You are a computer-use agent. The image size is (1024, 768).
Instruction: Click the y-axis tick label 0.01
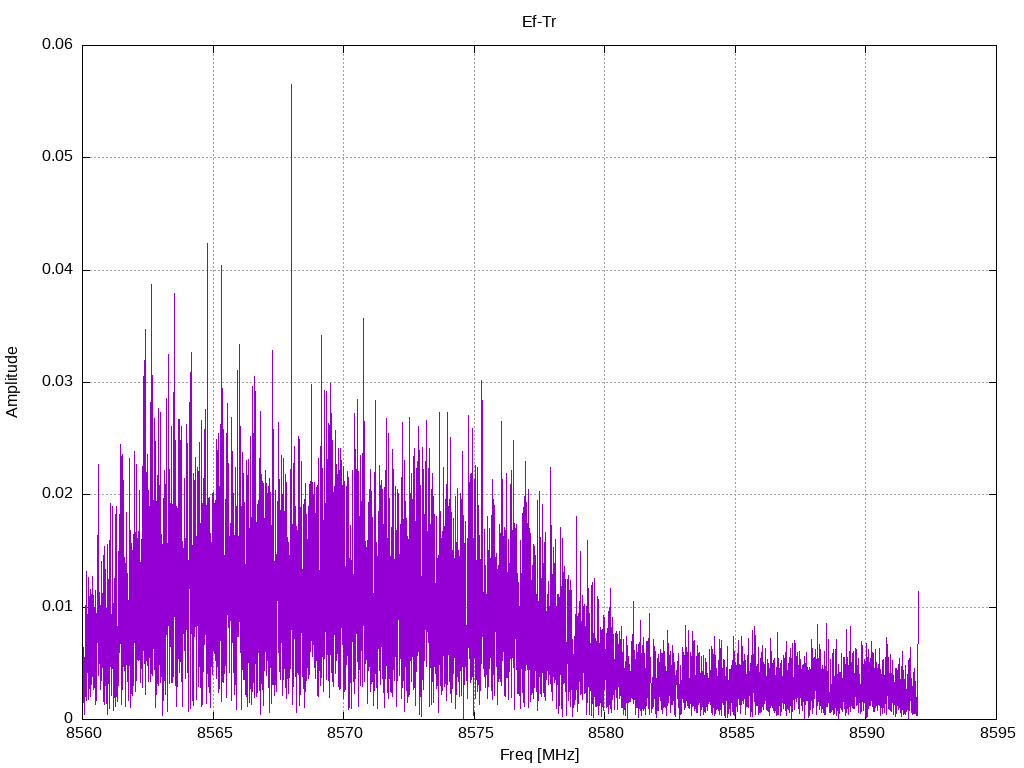click(x=57, y=606)
